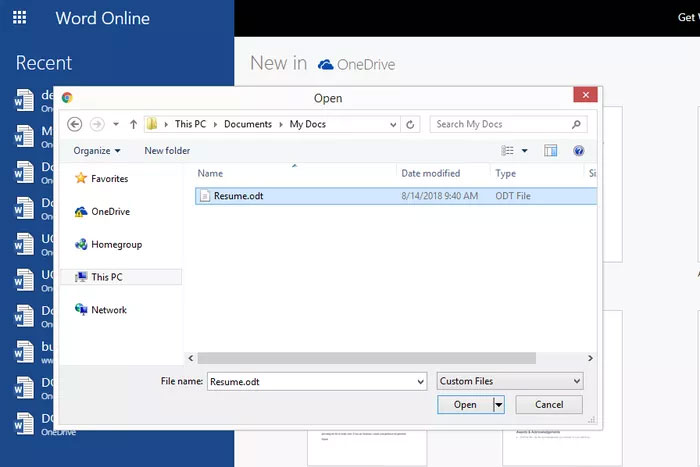The width and height of the screenshot is (700, 467).
Task: Click the Back navigation arrow
Action: [75, 125]
